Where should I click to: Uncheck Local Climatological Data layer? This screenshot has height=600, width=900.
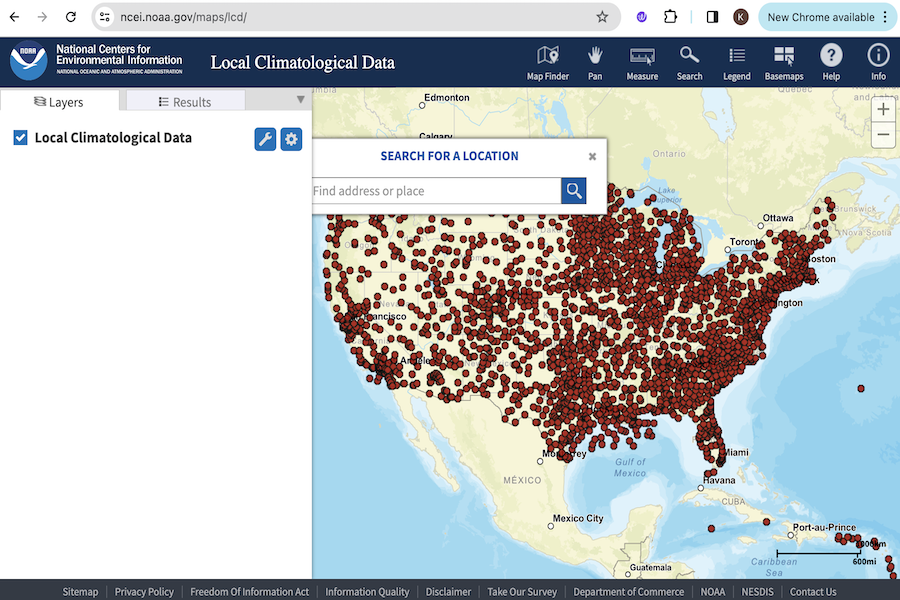tap(20, 138)
